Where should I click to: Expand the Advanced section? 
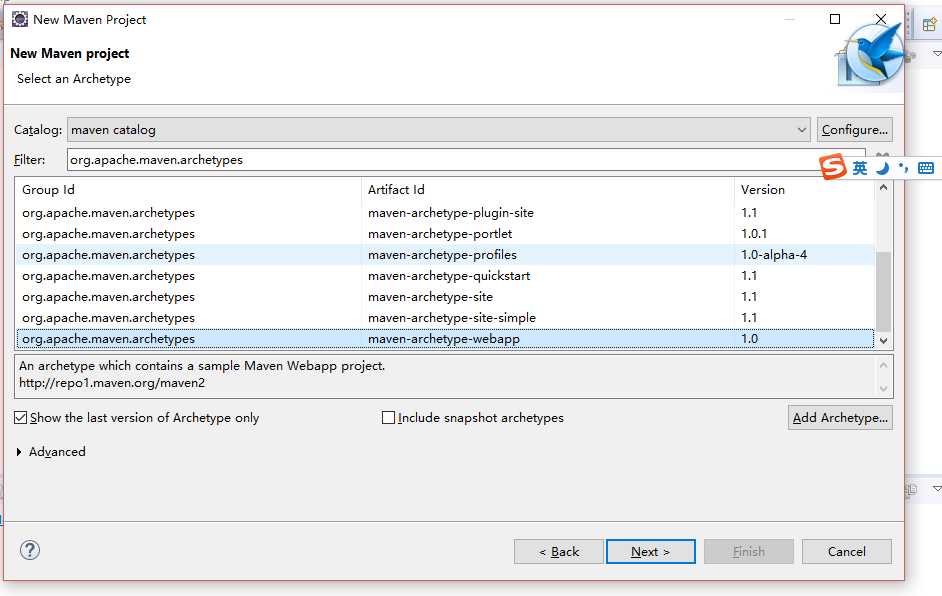coord(19,452)
